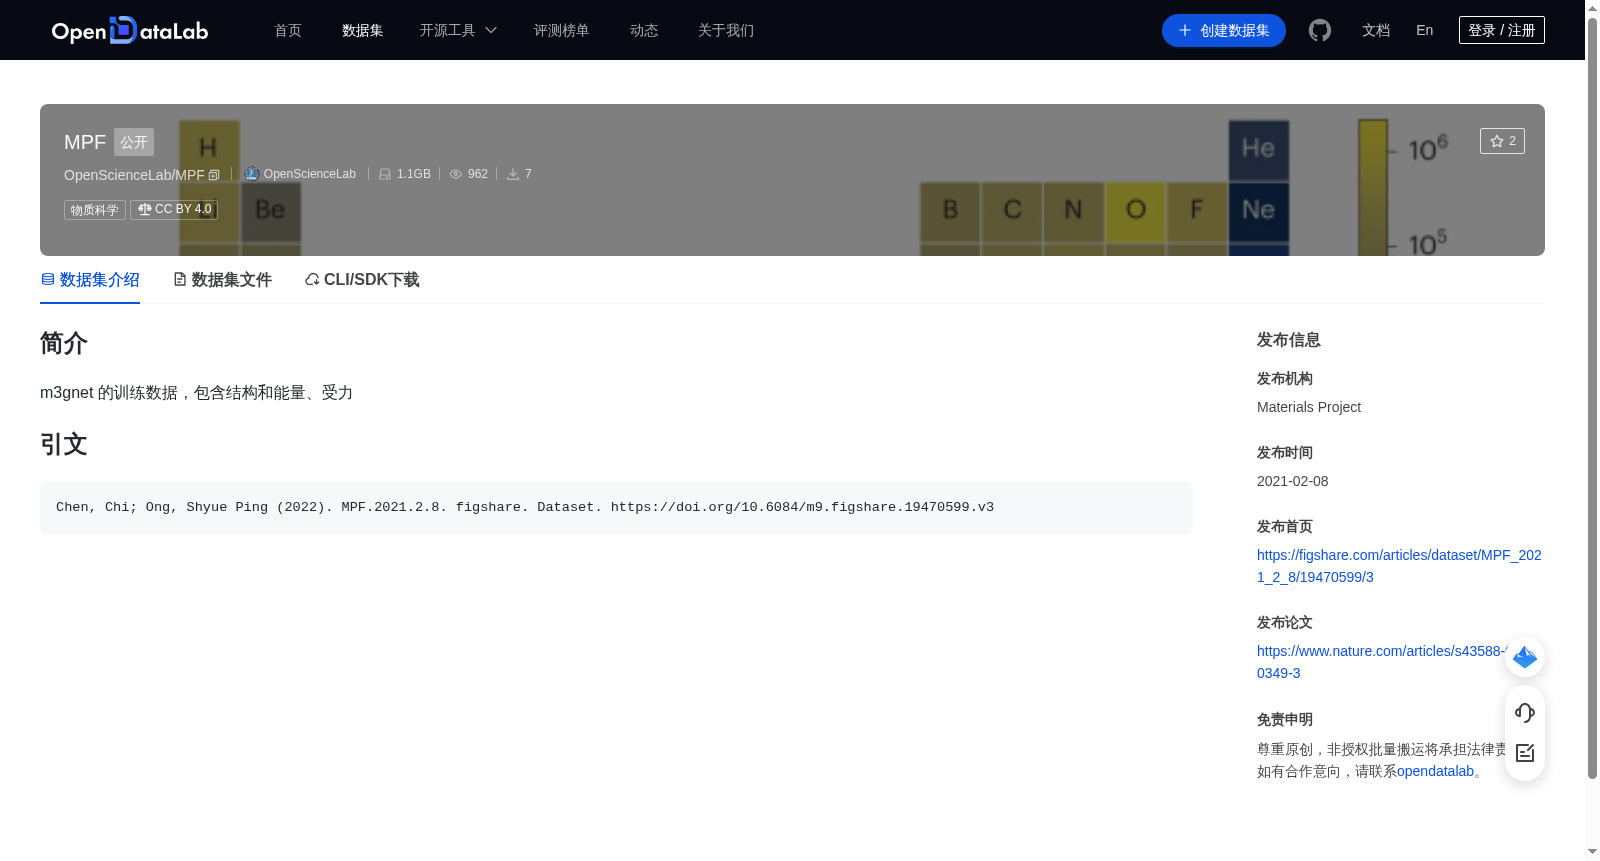The height and width of the screenshot is (861, 1600).
Task: Open 数据集 navigation item
Action: pos(363,31)
